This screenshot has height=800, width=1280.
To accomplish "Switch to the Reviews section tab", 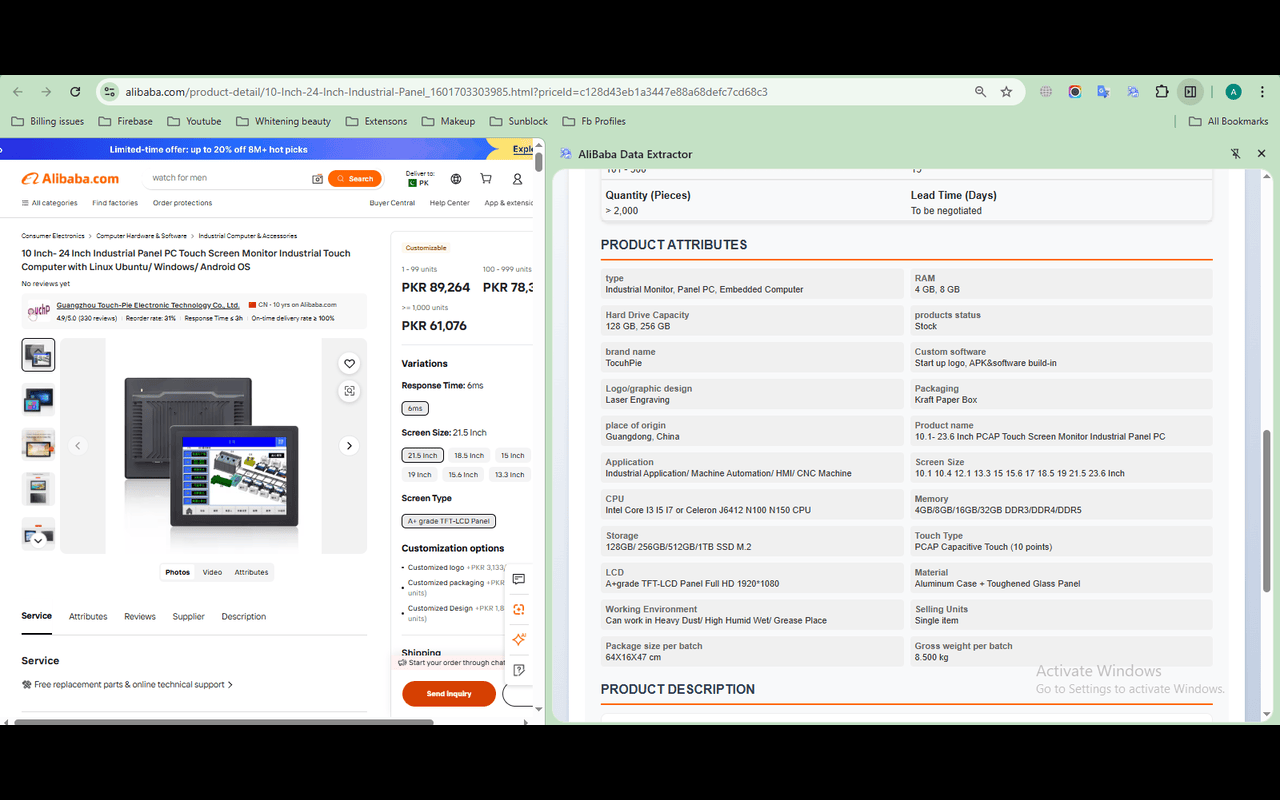I will (140, 616).
